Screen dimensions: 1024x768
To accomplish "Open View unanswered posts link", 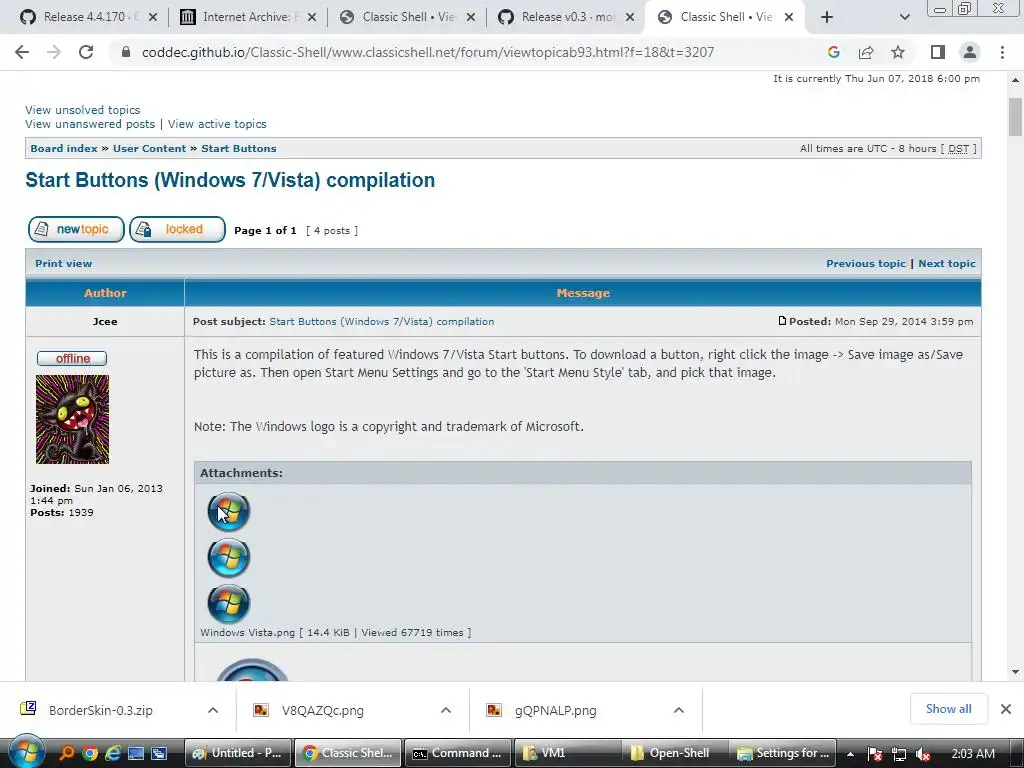I will [x=90, y=123].
